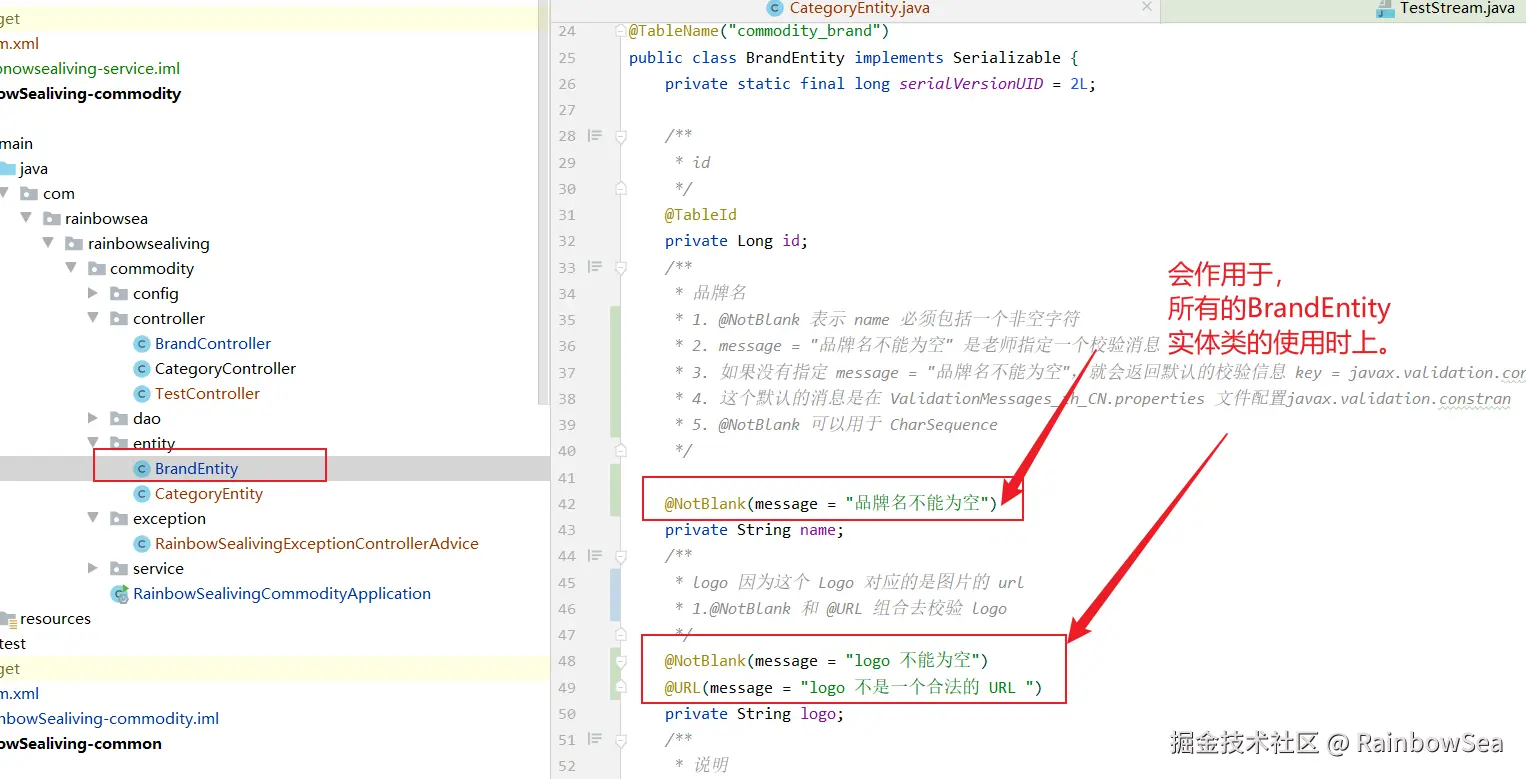Click the exception package folder icon
The image size is (1526, 779).
point(120,519)
